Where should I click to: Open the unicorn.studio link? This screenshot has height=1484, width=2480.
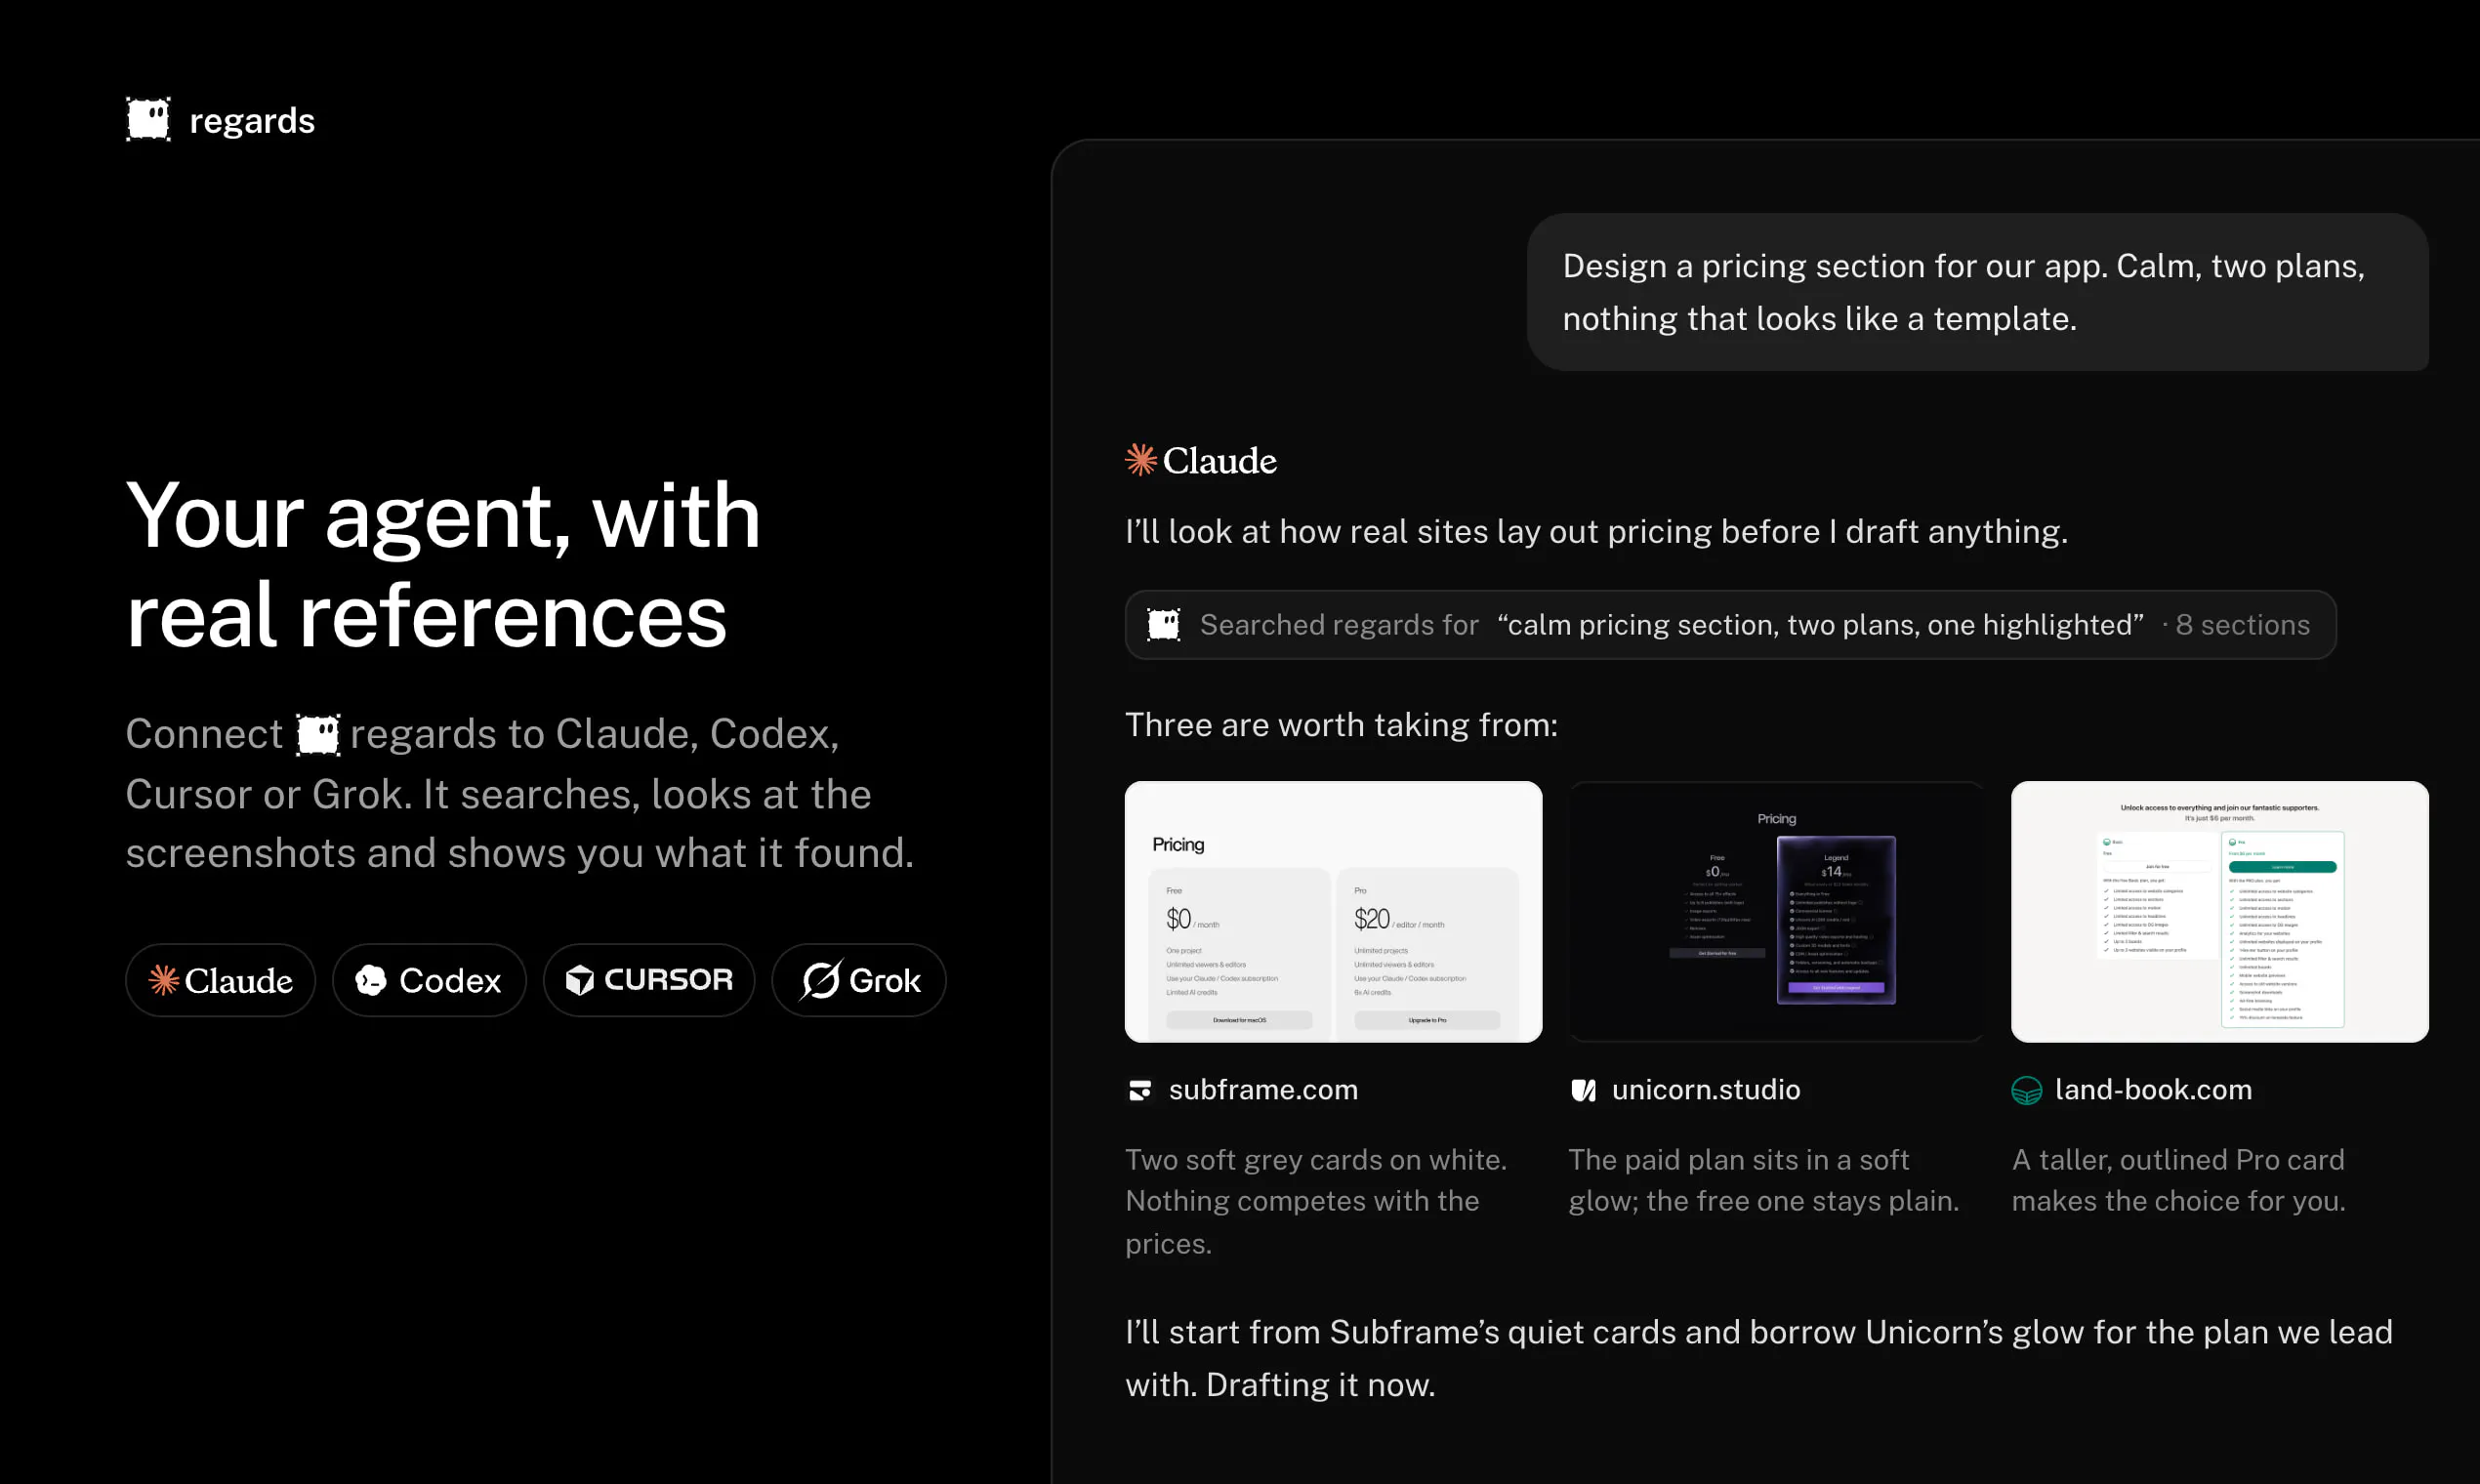[1706, 1090]
